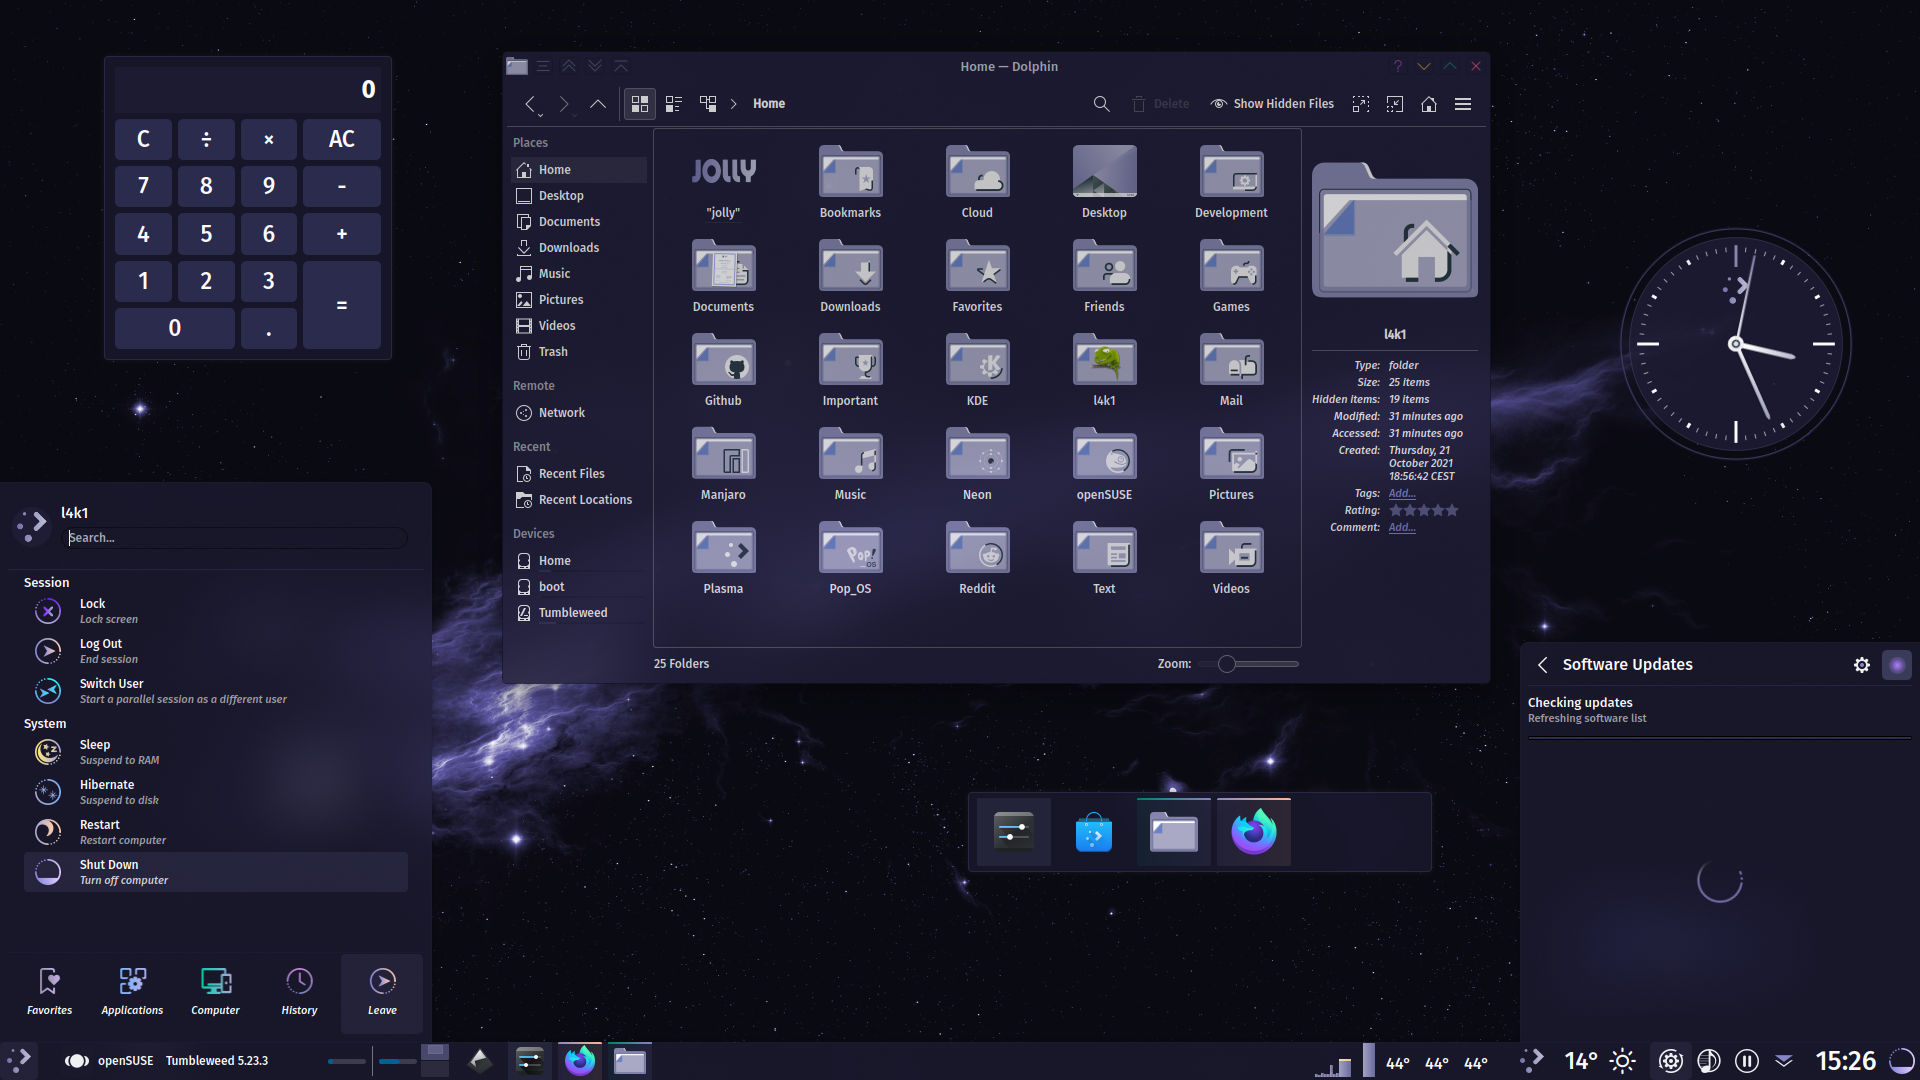Click the Dolphin zoom slider handle
This screenshot has height=1080, width=1920.
click(1227, 664)
